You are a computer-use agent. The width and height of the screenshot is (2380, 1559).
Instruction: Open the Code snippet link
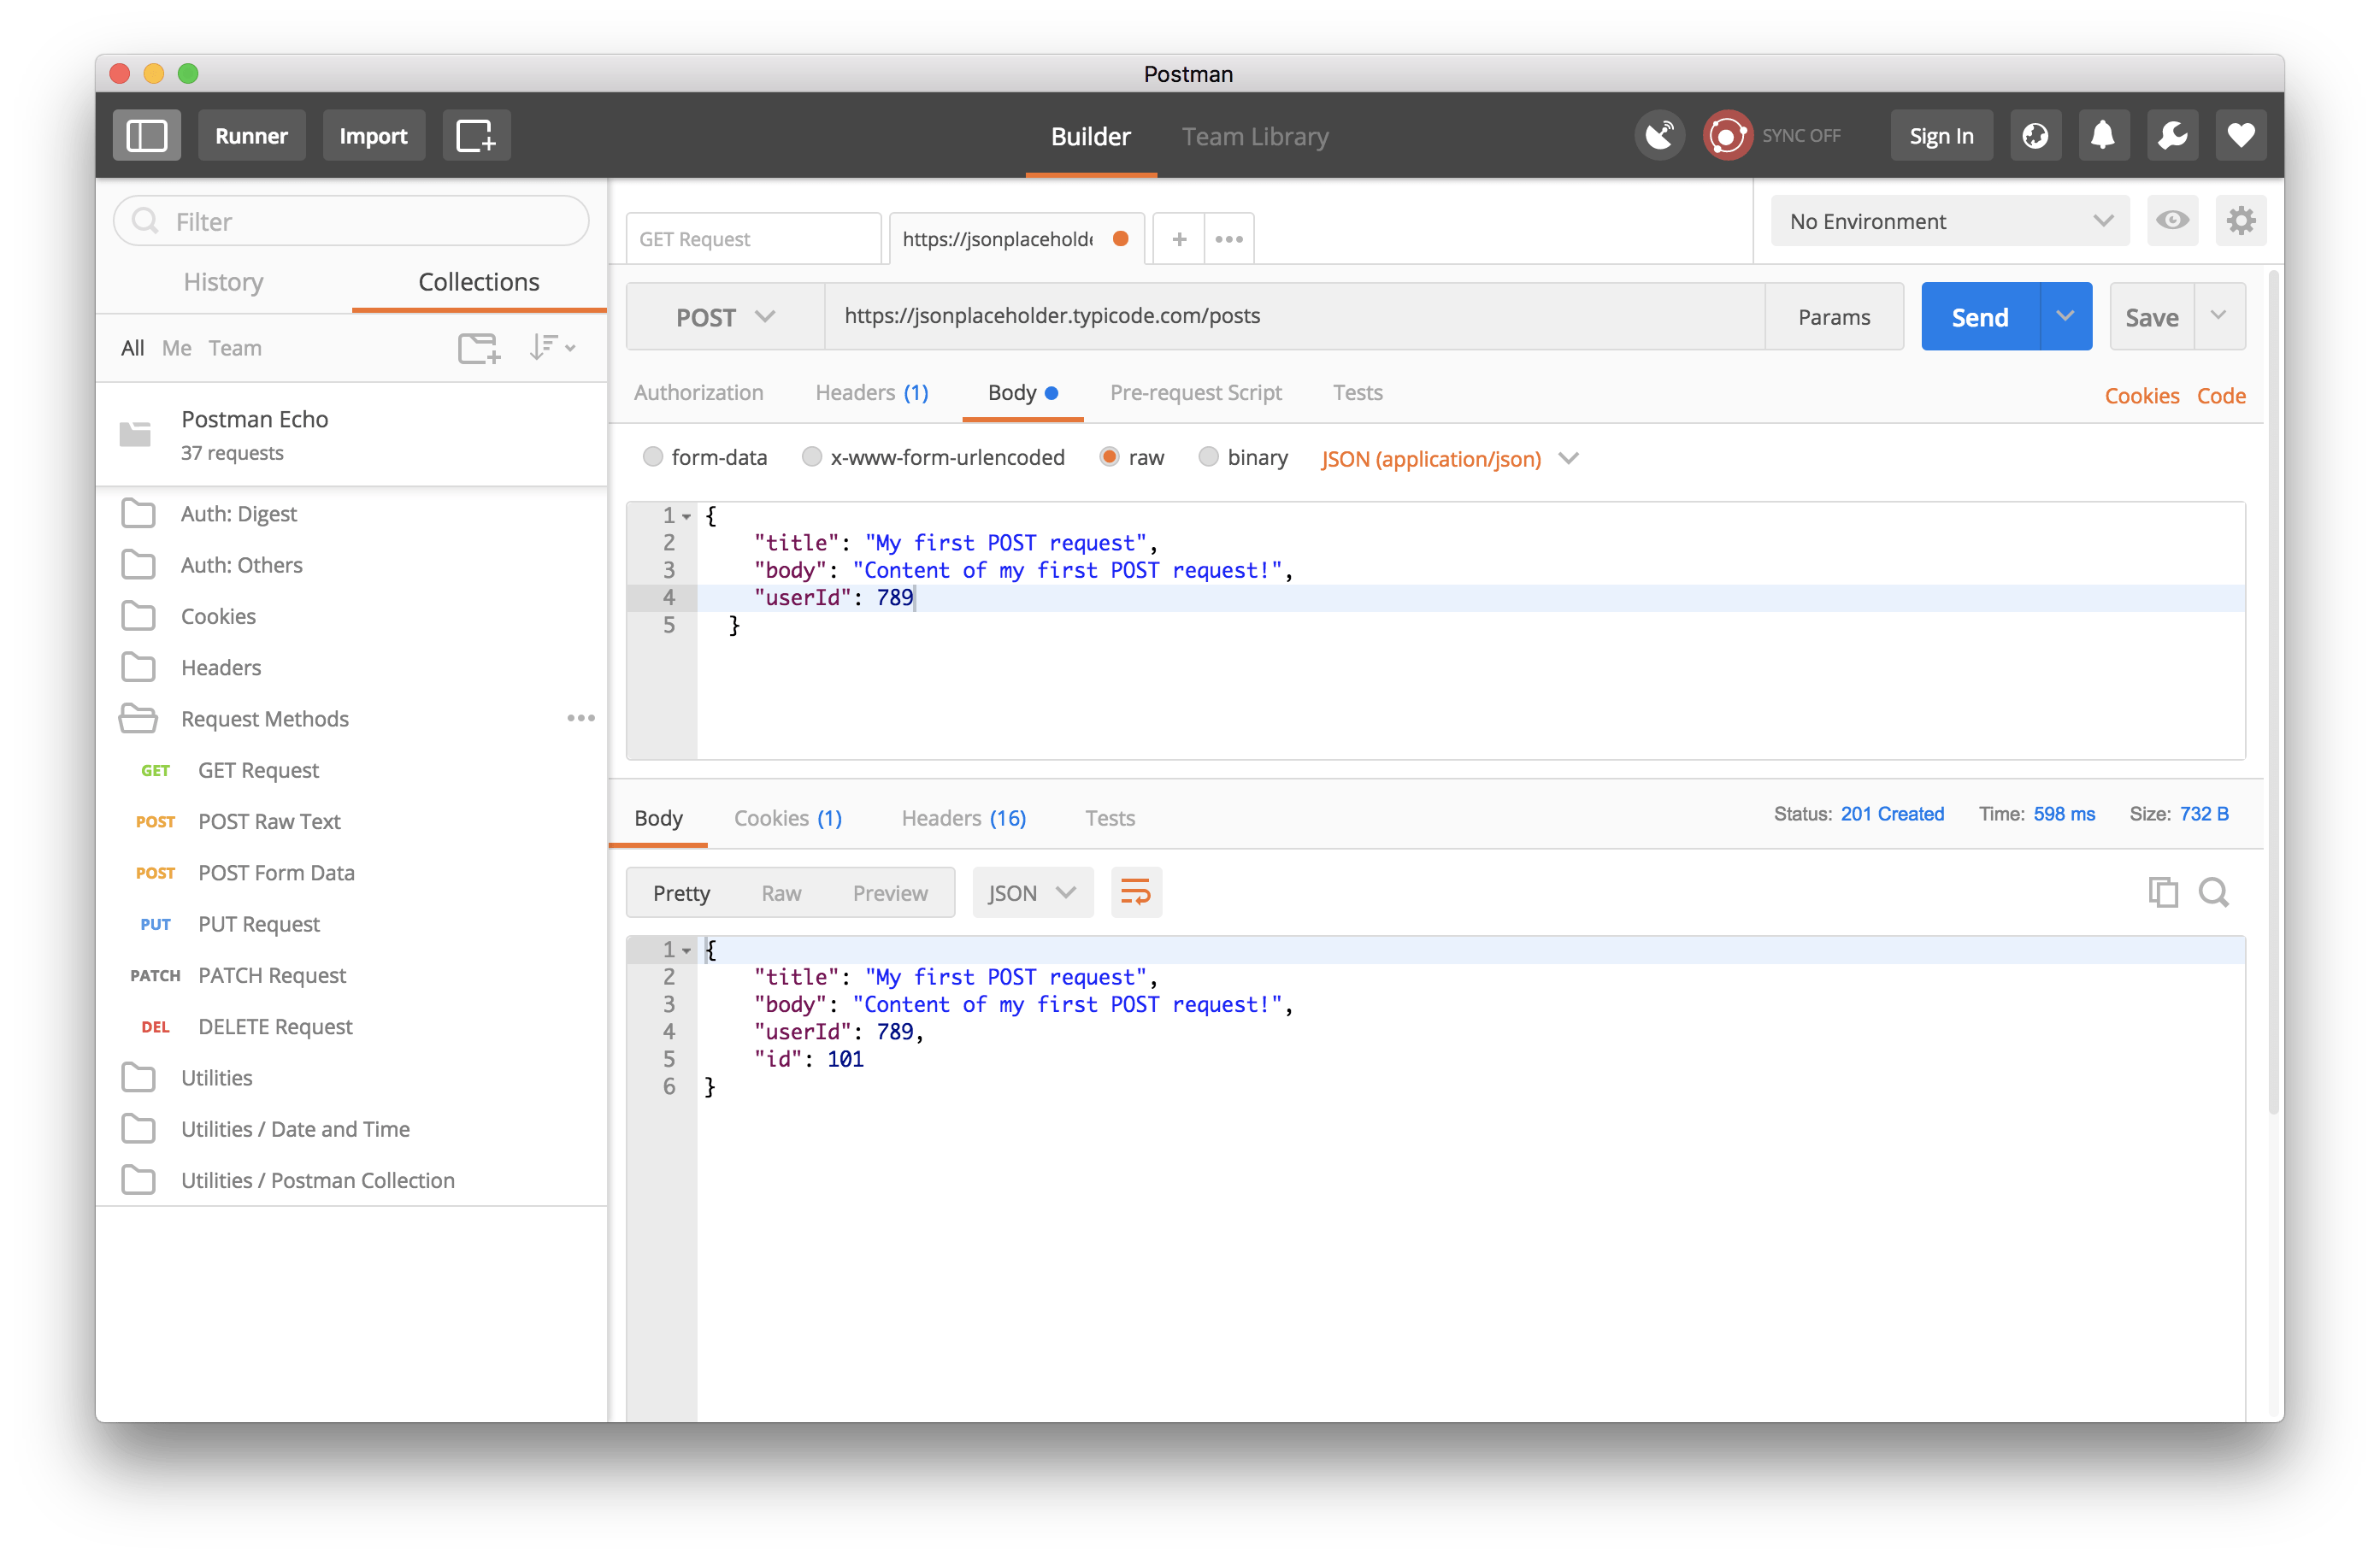click(2221, 396)
